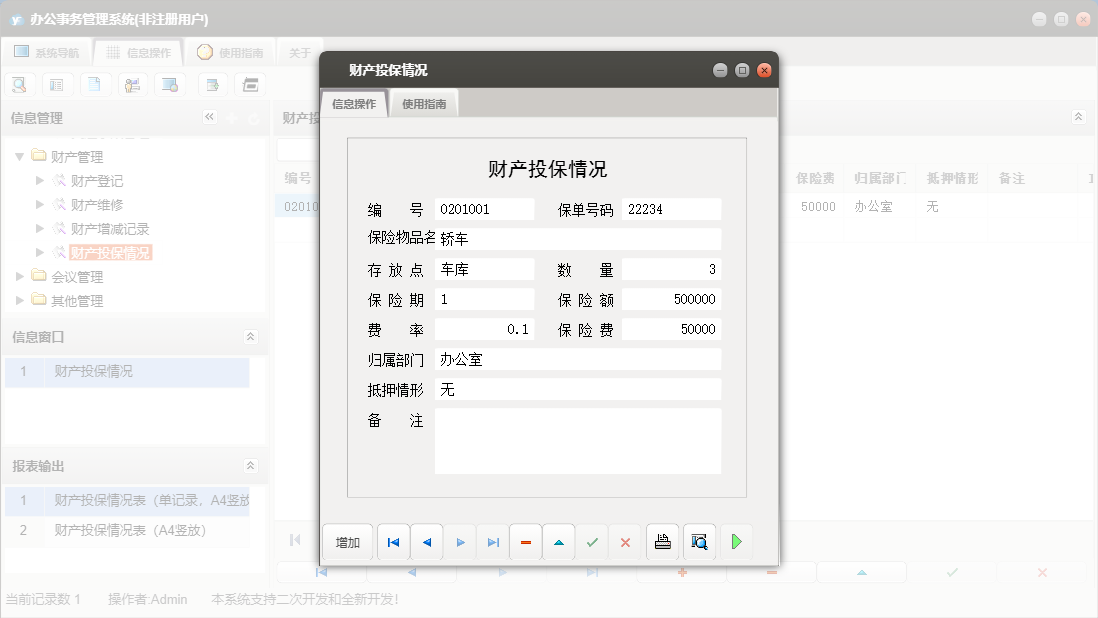Click the 保单号码 input field showing 22234
Viewport: 1098px width, 618px height.
point(671,209)
